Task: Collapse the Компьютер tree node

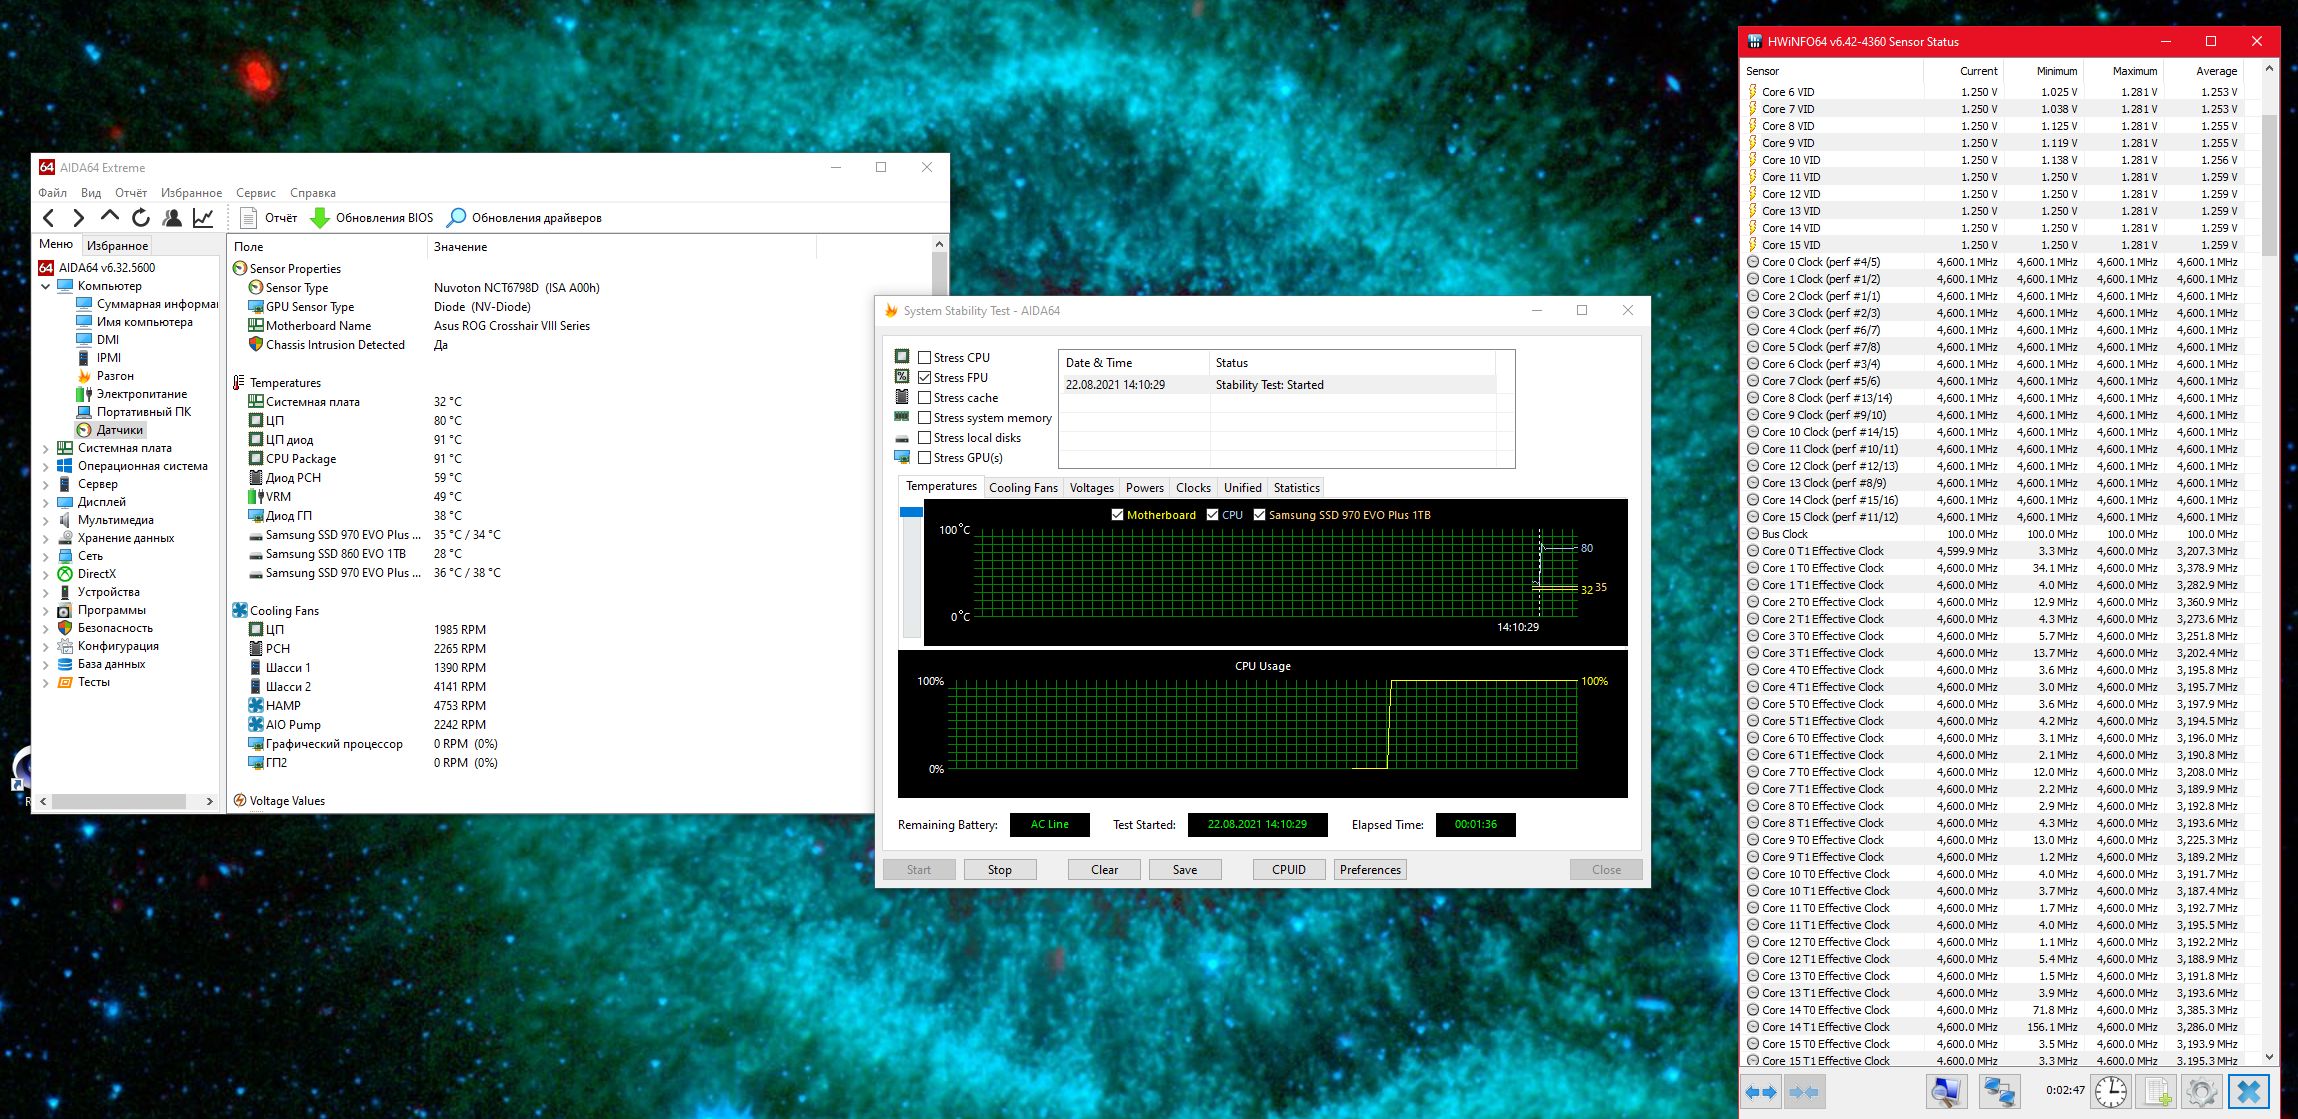Action: 45,286
